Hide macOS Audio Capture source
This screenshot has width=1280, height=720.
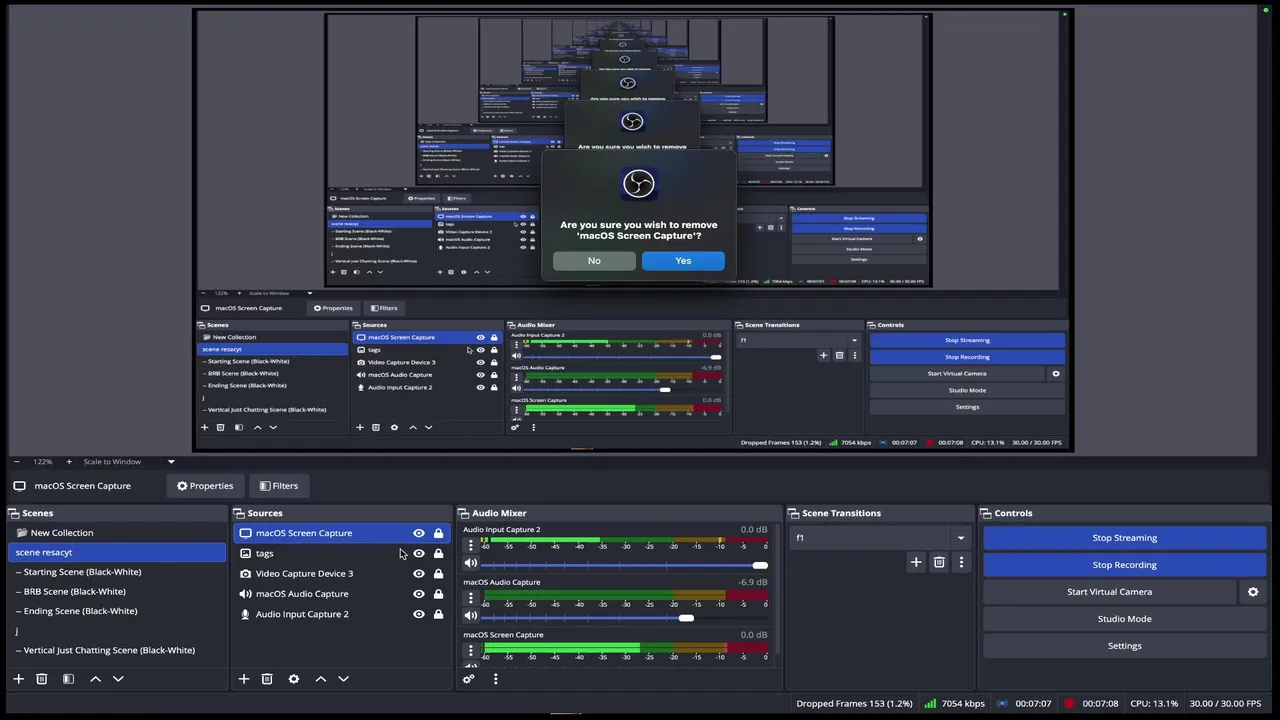419,594
